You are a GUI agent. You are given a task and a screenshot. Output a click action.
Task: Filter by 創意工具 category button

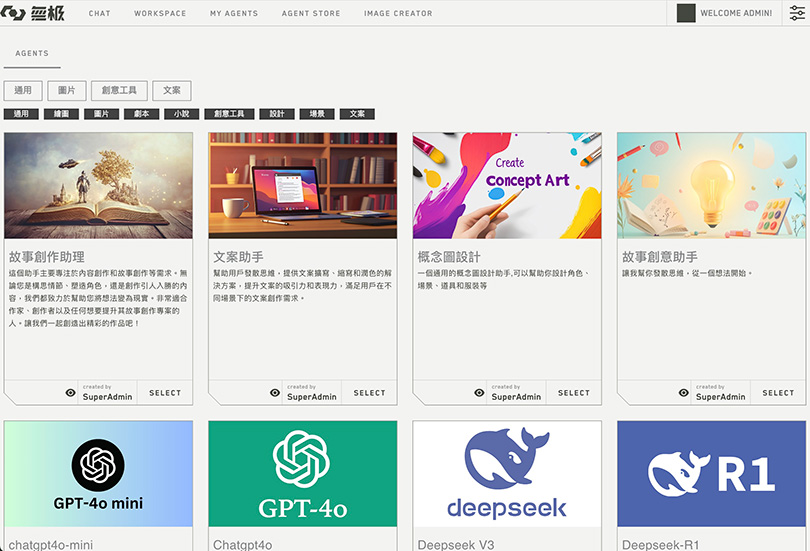120,90
